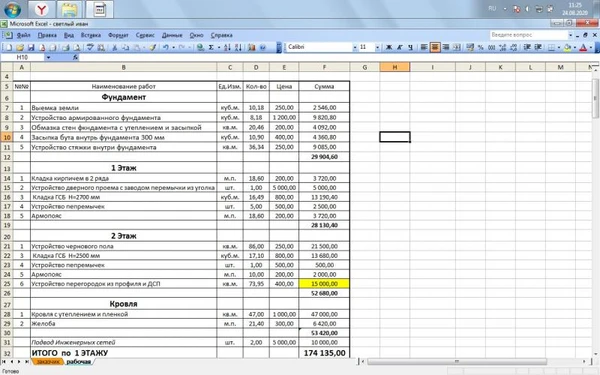600x375 pixels.
Task: Expand the help question box dropdown
Action: pyautogui.click(x=570, y=35)
